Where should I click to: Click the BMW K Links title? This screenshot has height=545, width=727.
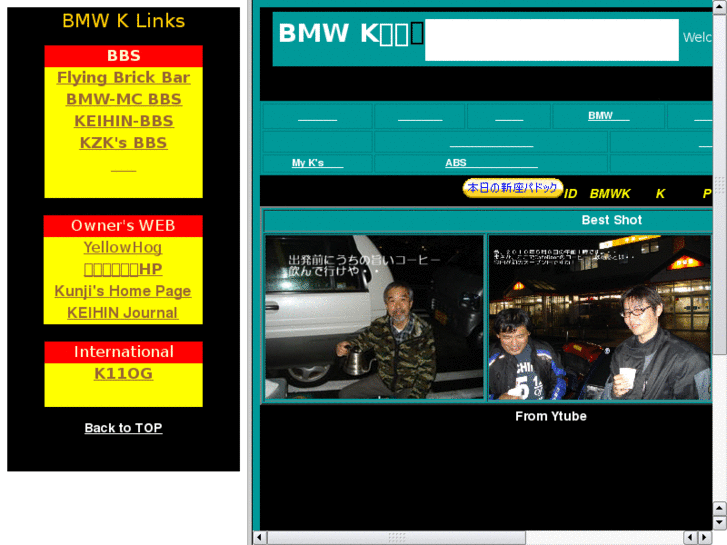click(x=123, y=21)
